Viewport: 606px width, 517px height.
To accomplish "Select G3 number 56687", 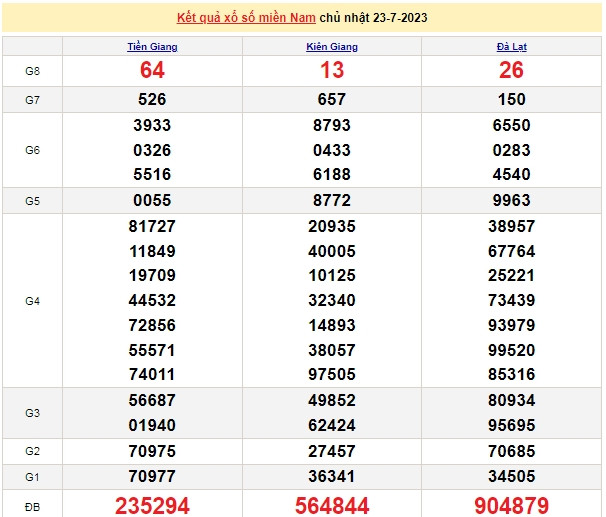I will 152,401.
